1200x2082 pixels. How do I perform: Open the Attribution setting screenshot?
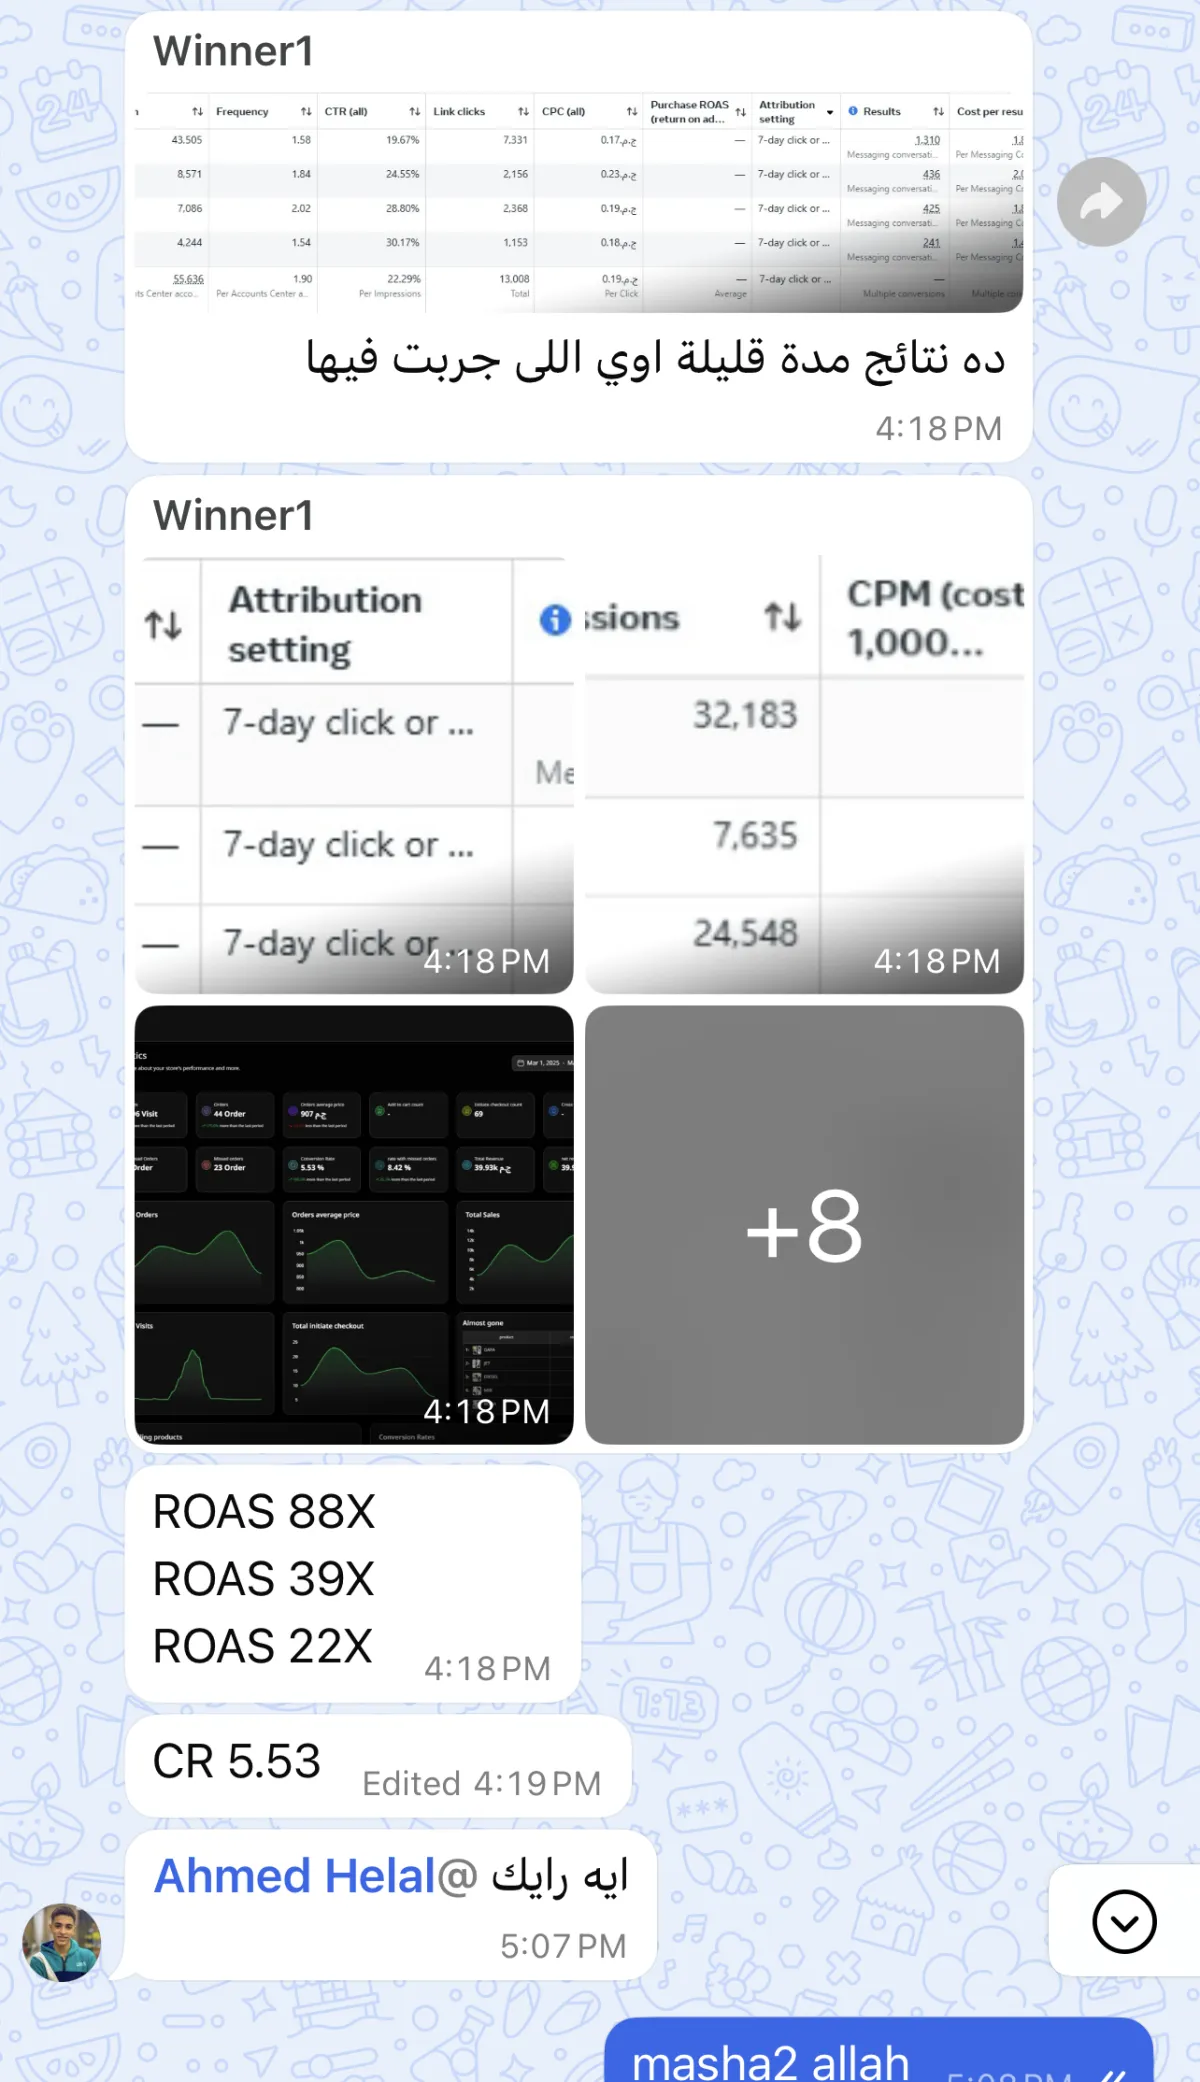(x=354, y=775)
